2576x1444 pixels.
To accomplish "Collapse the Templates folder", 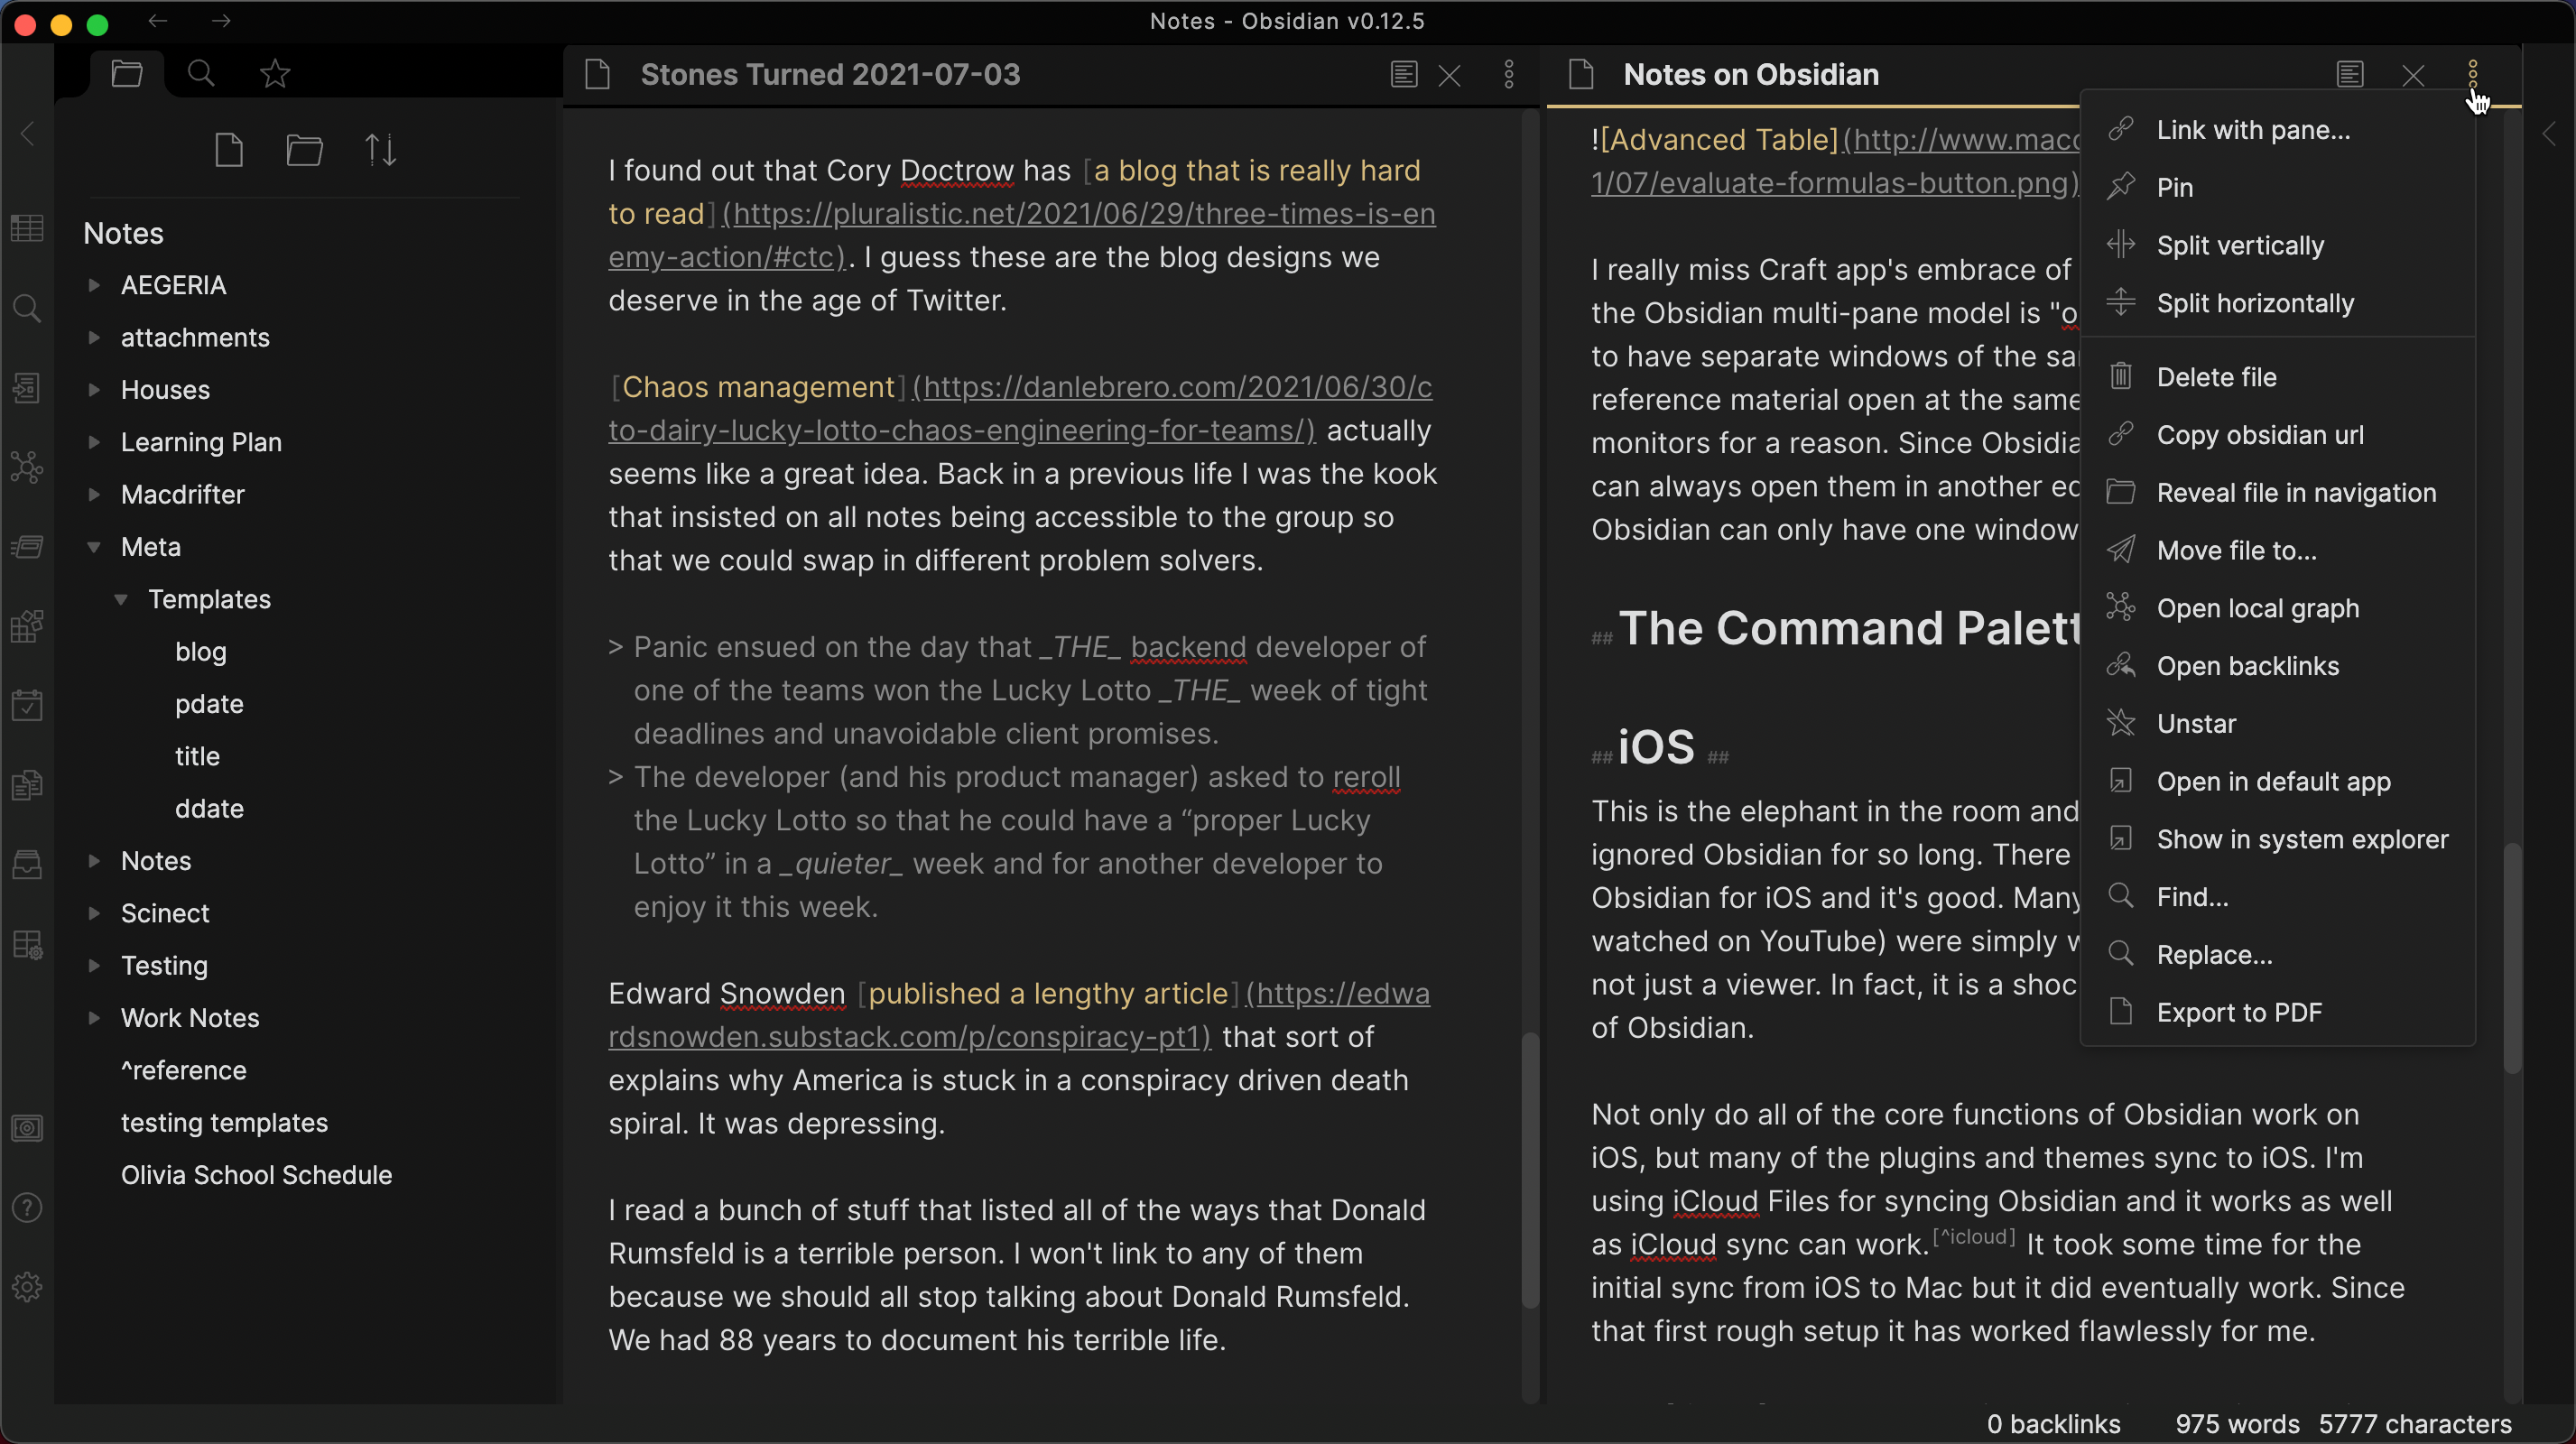I will pyautogui.click(x=121, y=599).
